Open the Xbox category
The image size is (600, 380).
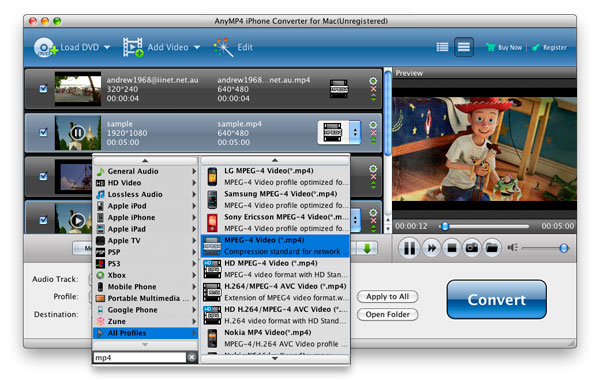tap(145, 275)
